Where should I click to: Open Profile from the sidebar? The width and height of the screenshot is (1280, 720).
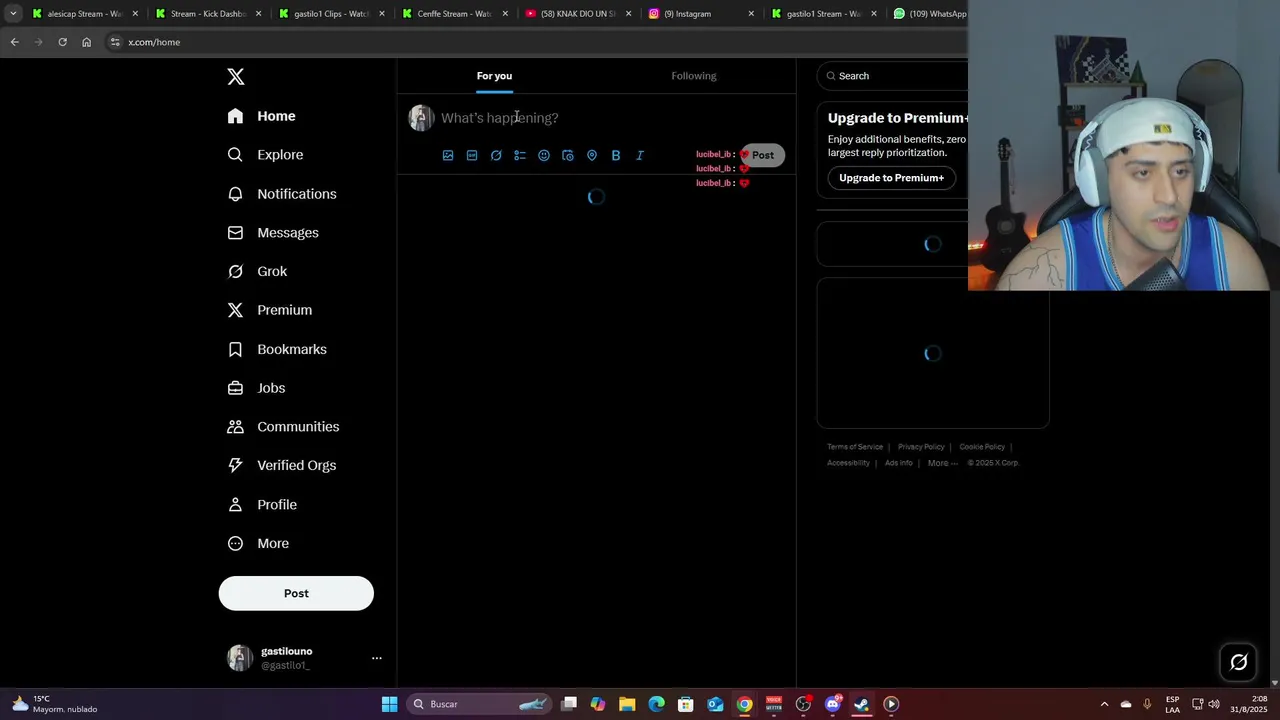pos(263,505)
